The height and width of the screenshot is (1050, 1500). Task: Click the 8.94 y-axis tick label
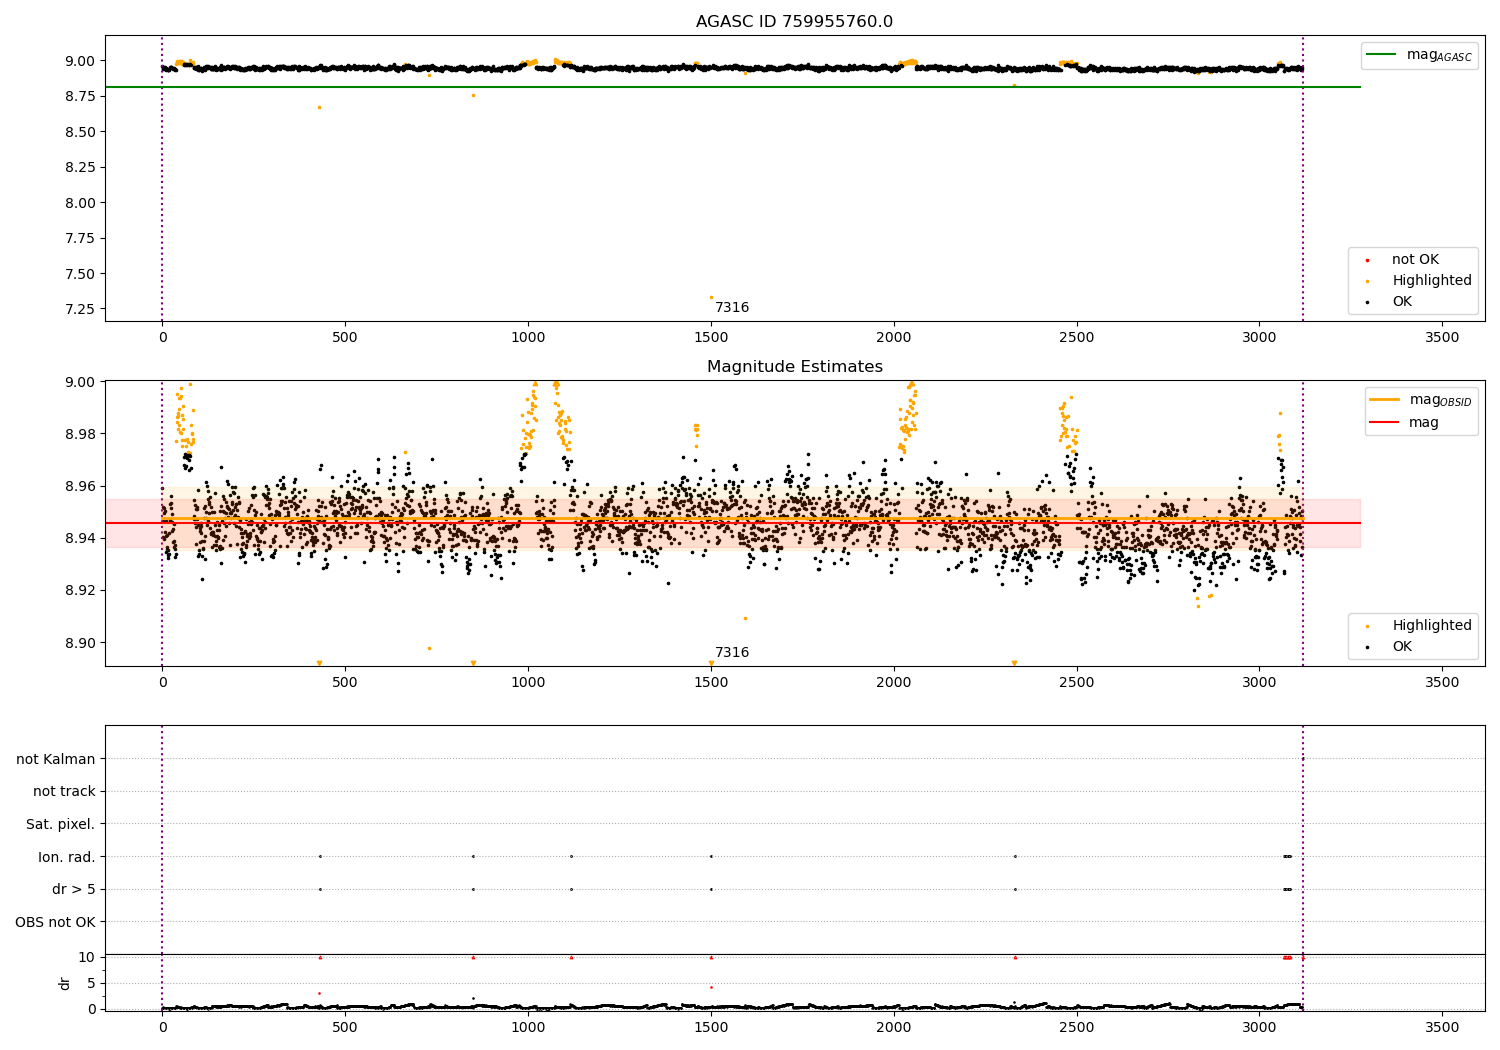80,538
